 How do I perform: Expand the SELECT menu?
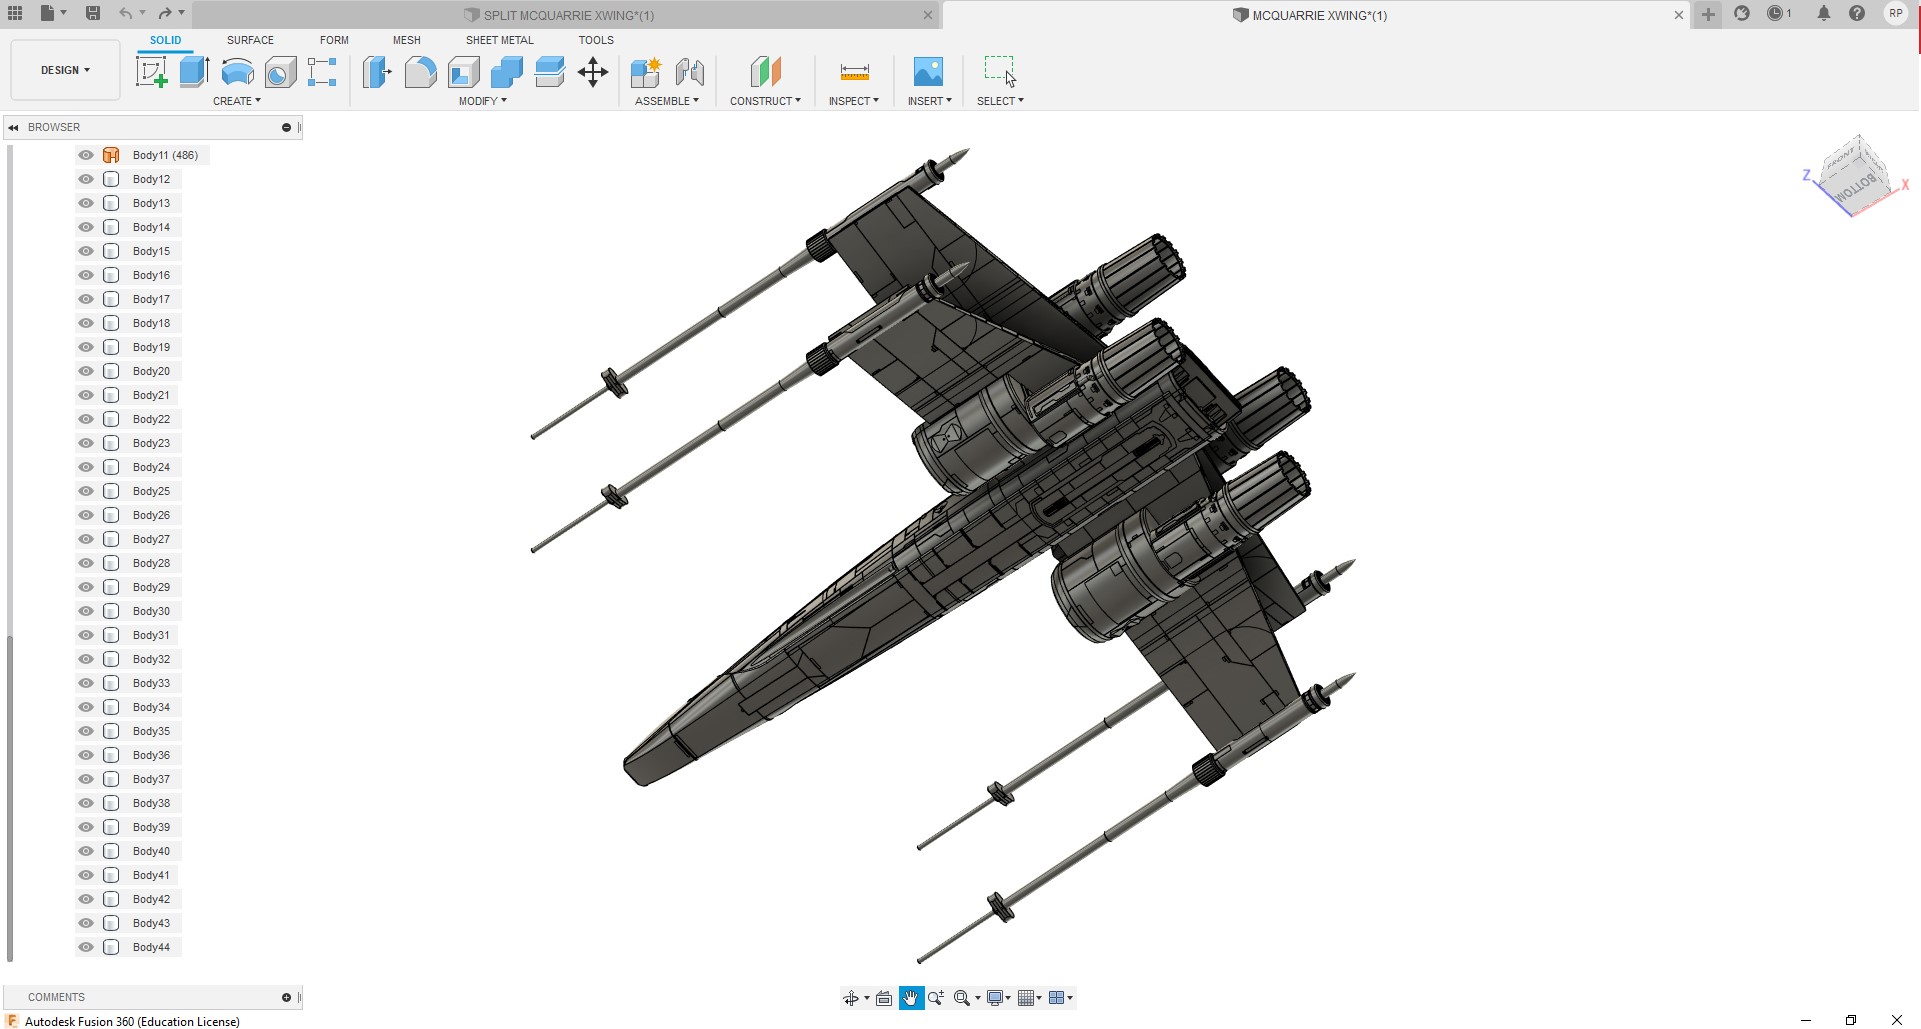click(x=1000, y=101)
